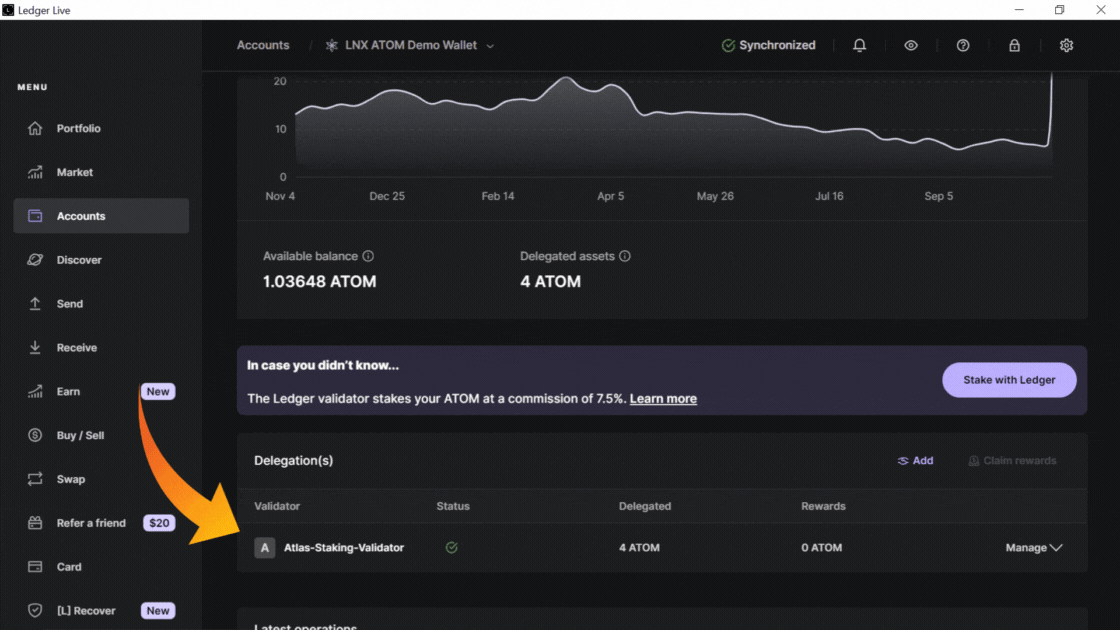Expand the Manage dropdown for the validator
This screenshot has width=1120, height=630.
tap(1033, 548)
